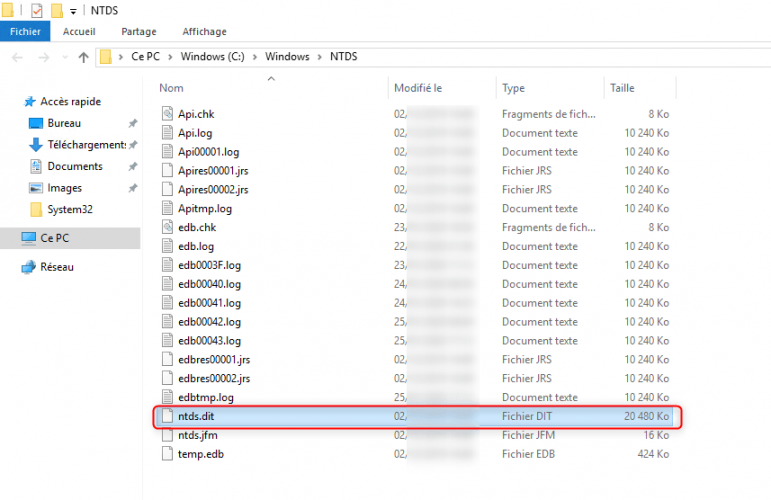This screenshot has width=771, height=500.
Task: Click the edb00041.log file icon
Action: pos(167,303)
